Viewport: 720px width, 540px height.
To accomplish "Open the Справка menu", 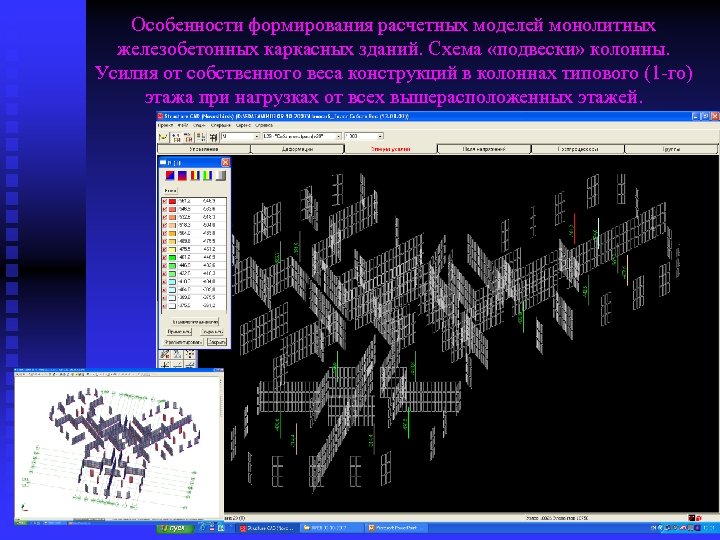I will tap(264, 125).
